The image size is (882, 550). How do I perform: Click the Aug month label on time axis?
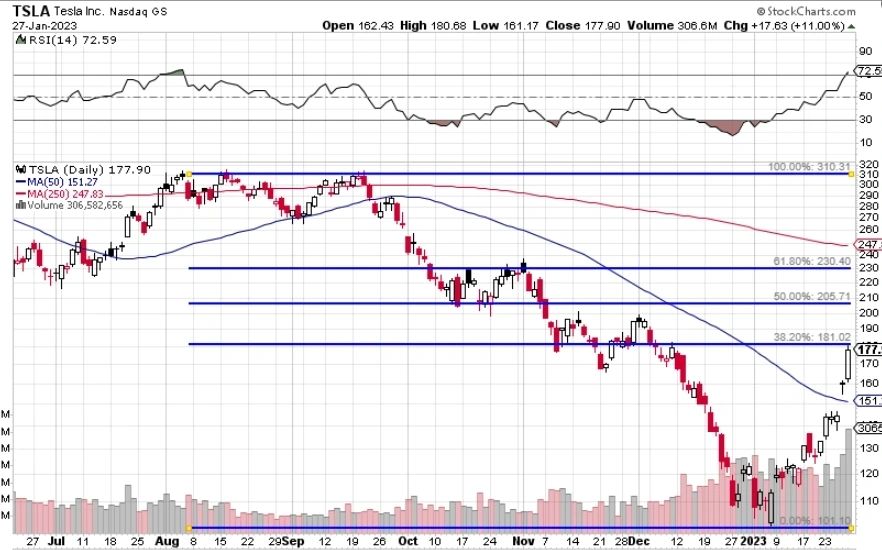[167, 542]
